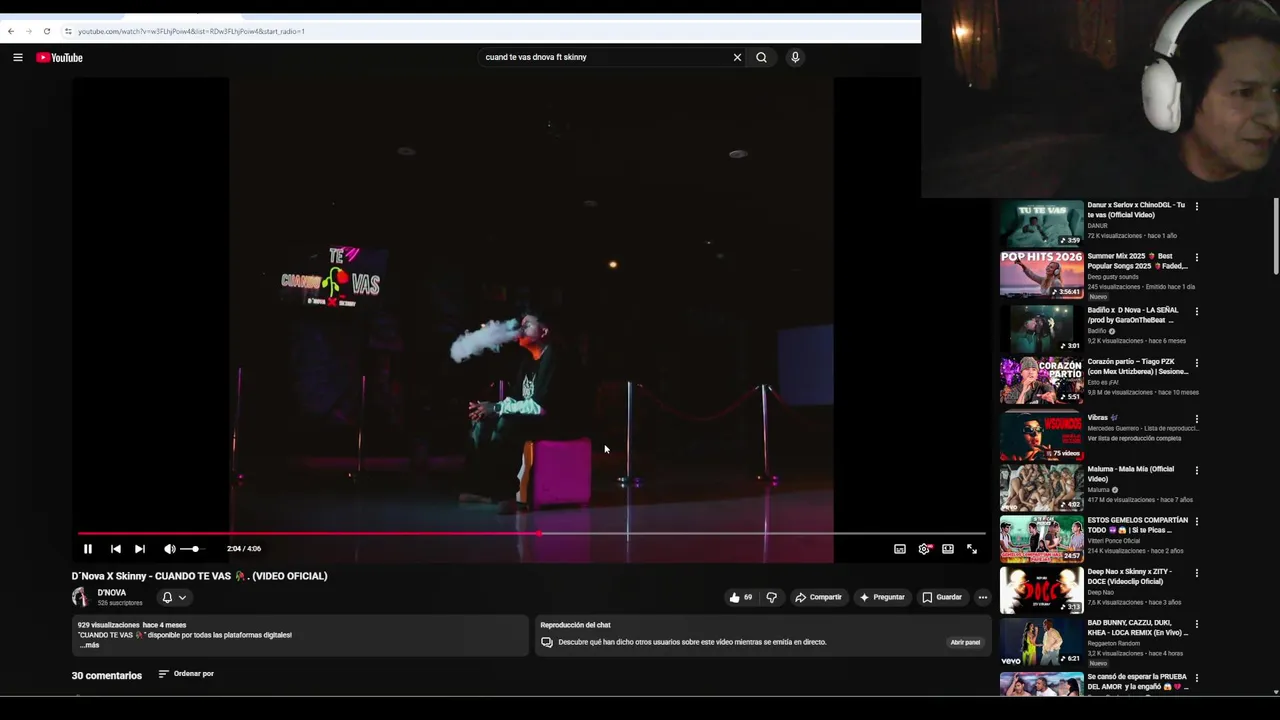
Task: Use the page vertical scrollbar
Action: click(1275, 235)
